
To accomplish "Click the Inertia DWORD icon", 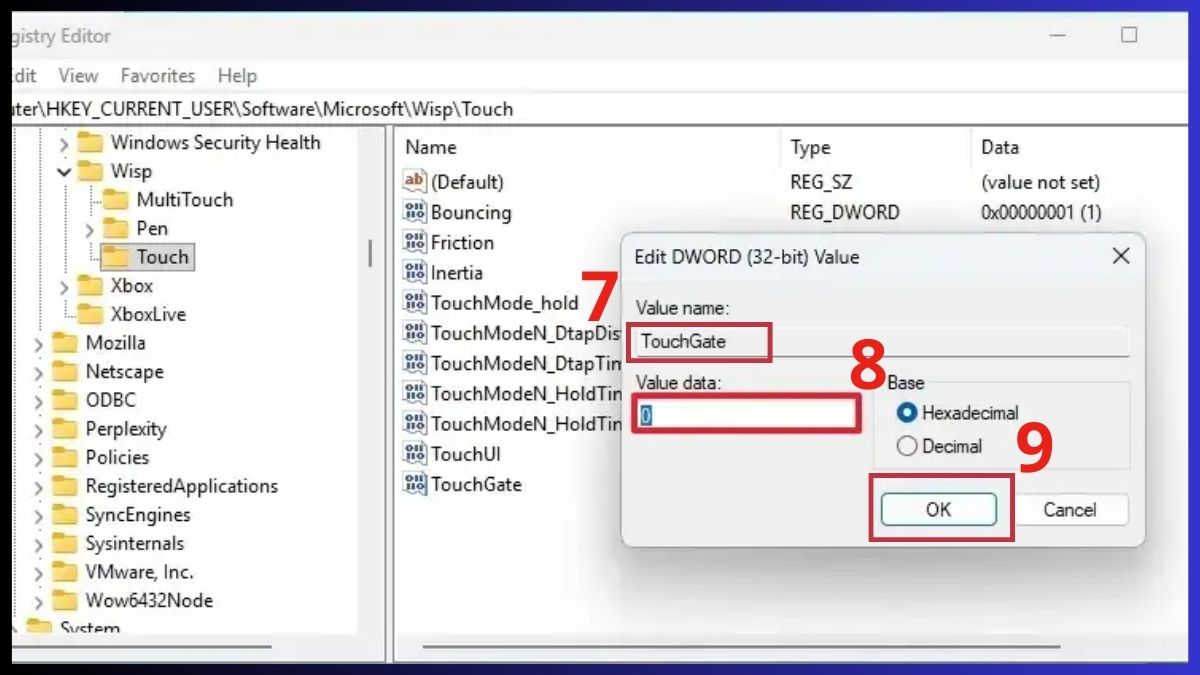I will [x=415, y=272].
